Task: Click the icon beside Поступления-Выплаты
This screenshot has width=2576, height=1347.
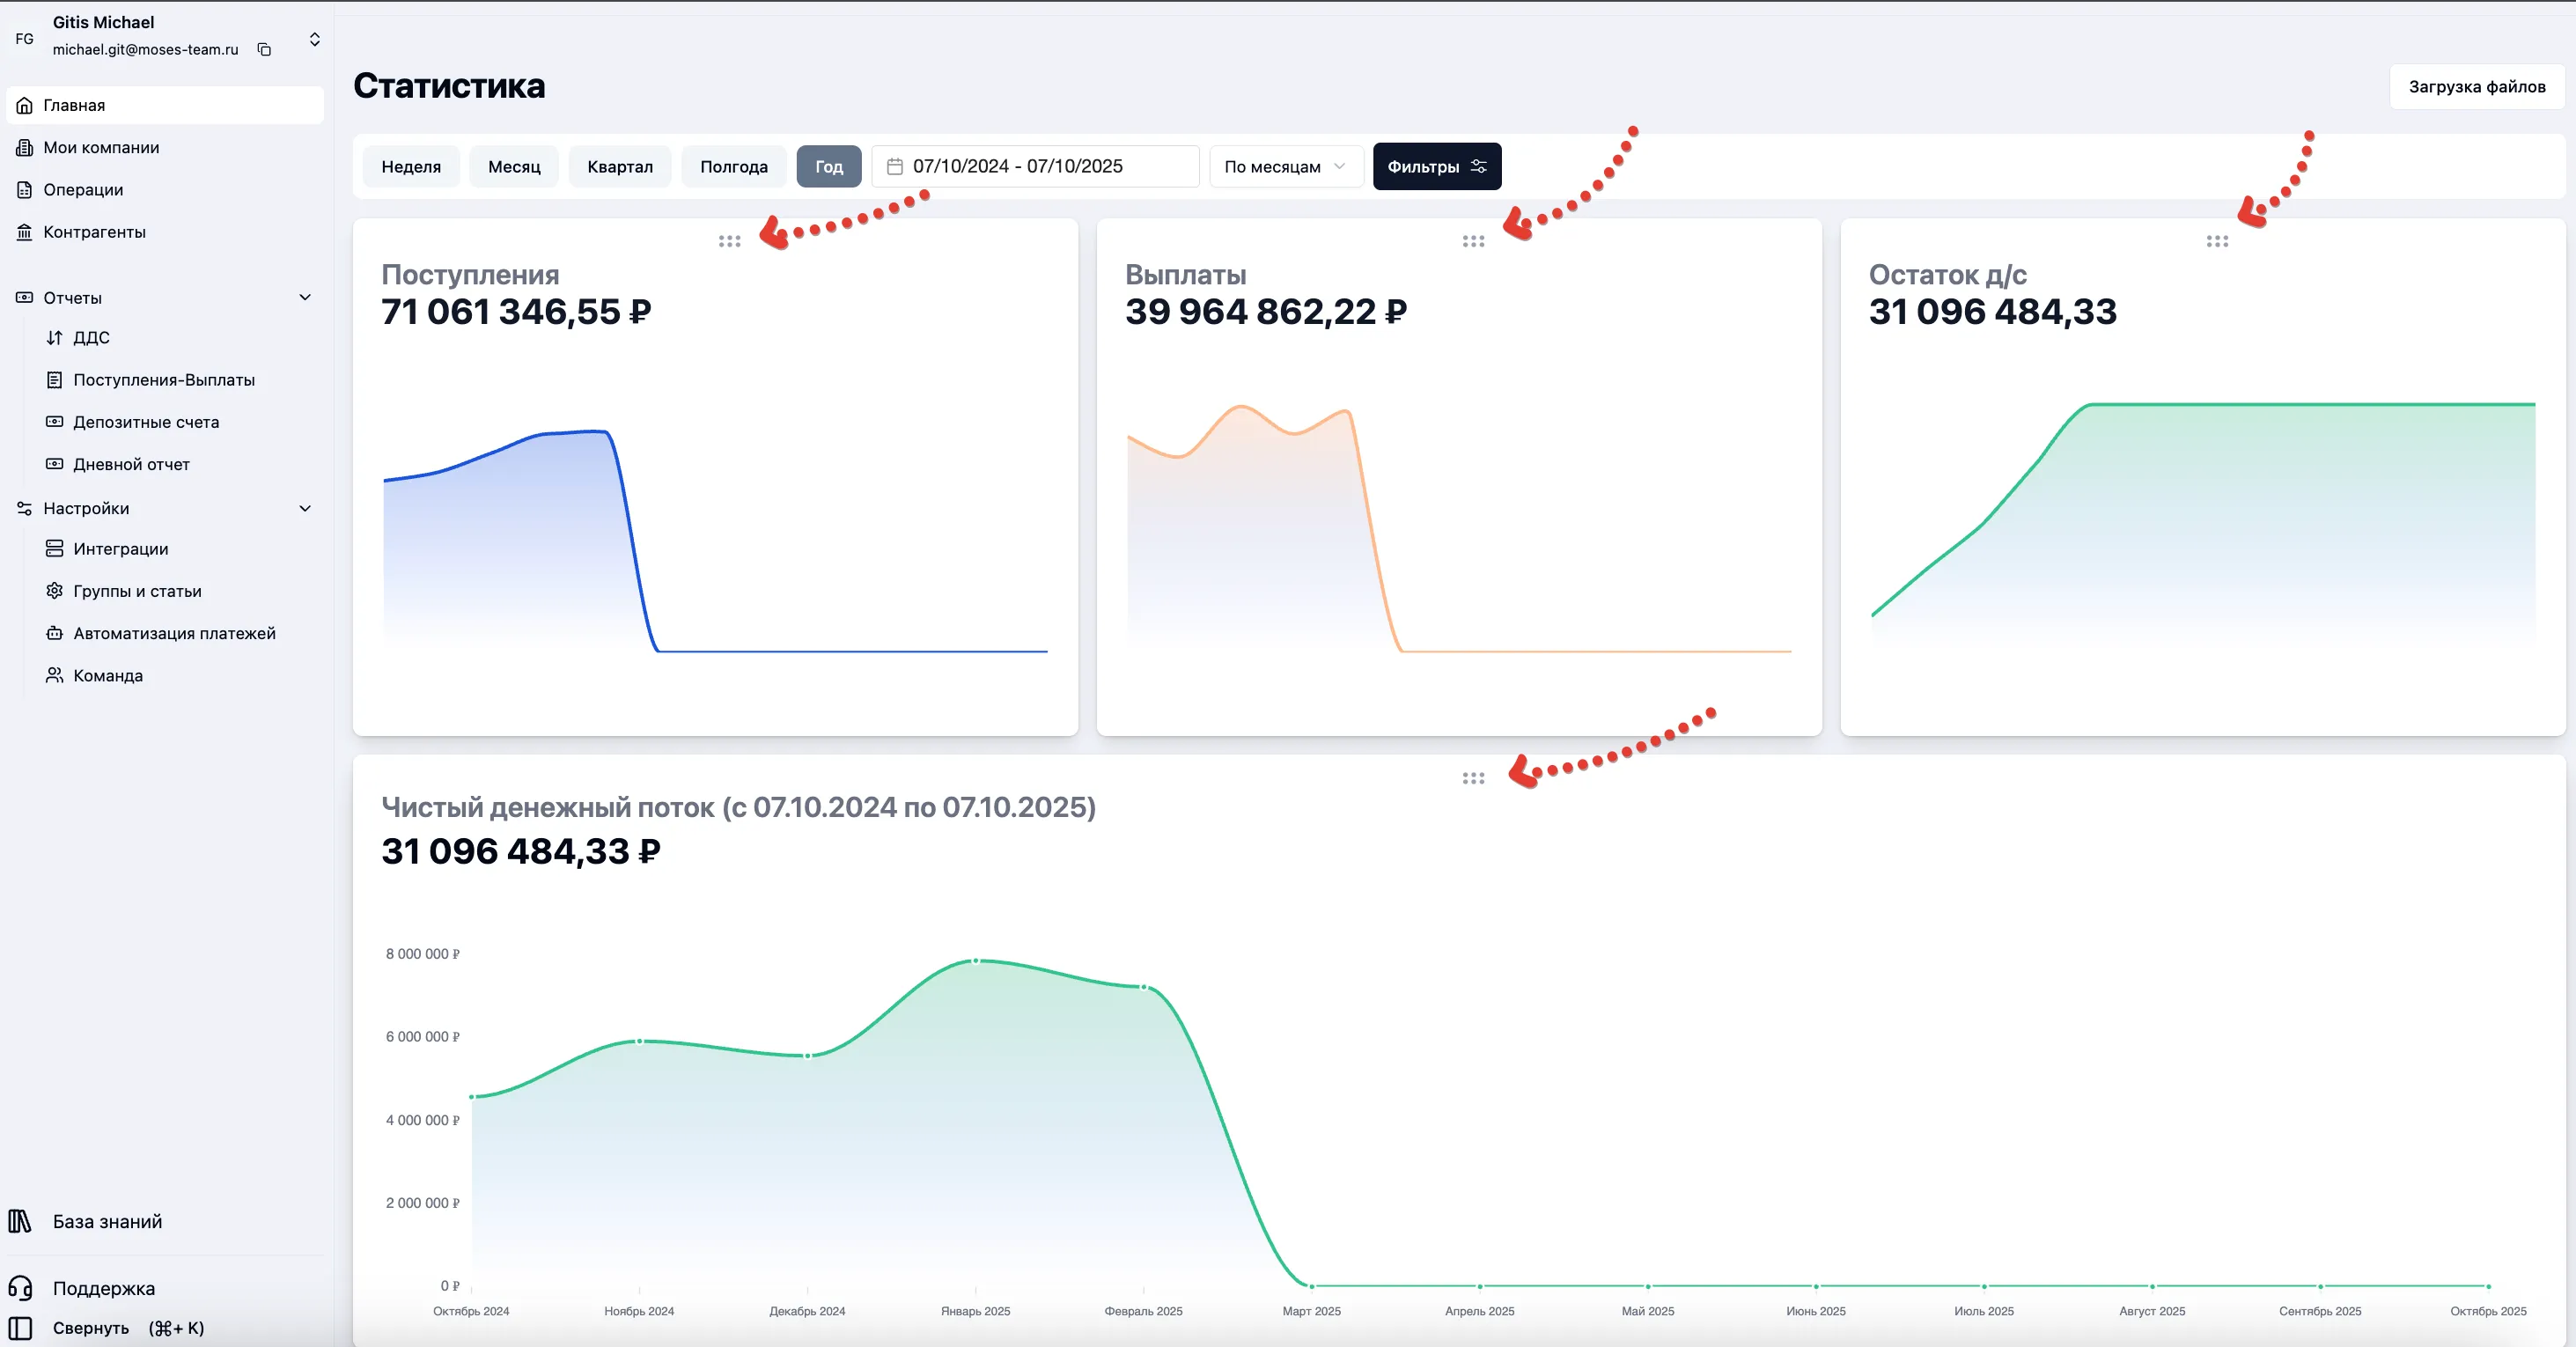Action: [54, 379]
